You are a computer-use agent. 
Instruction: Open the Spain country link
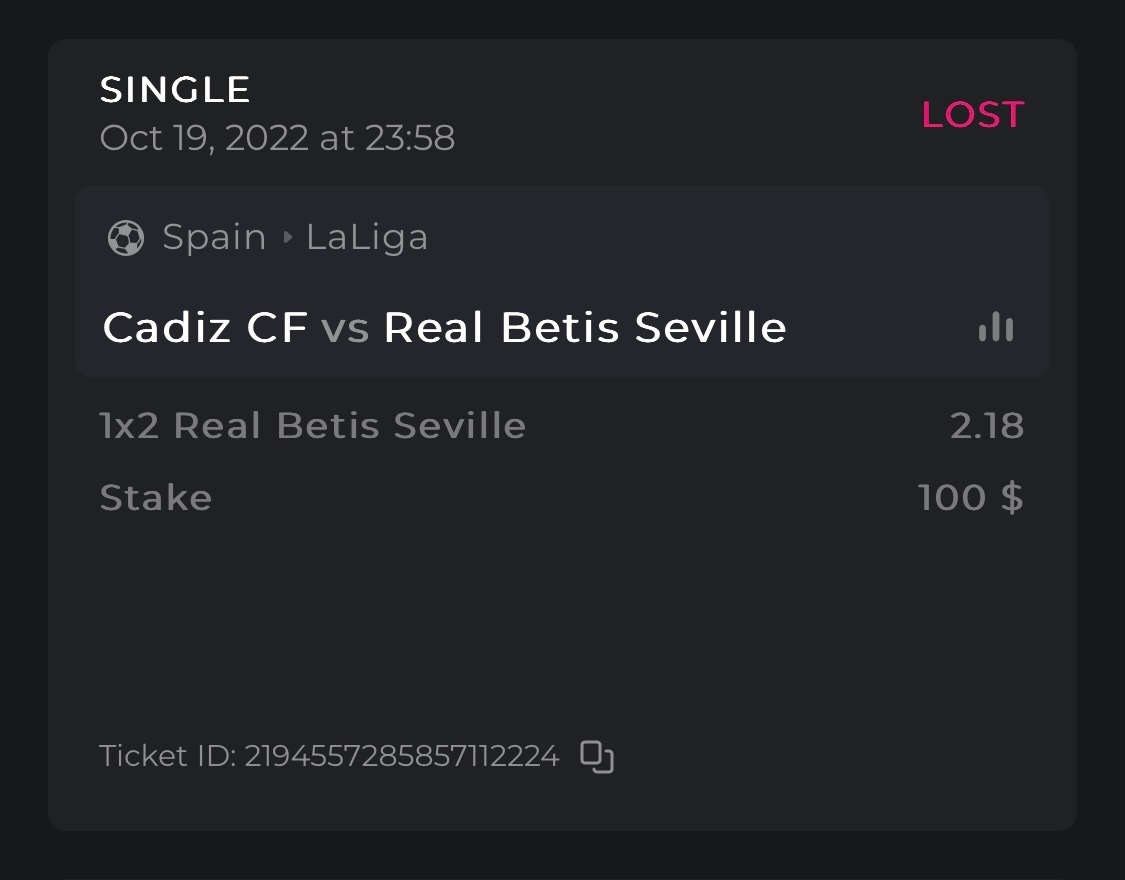[x=214, y=238]
